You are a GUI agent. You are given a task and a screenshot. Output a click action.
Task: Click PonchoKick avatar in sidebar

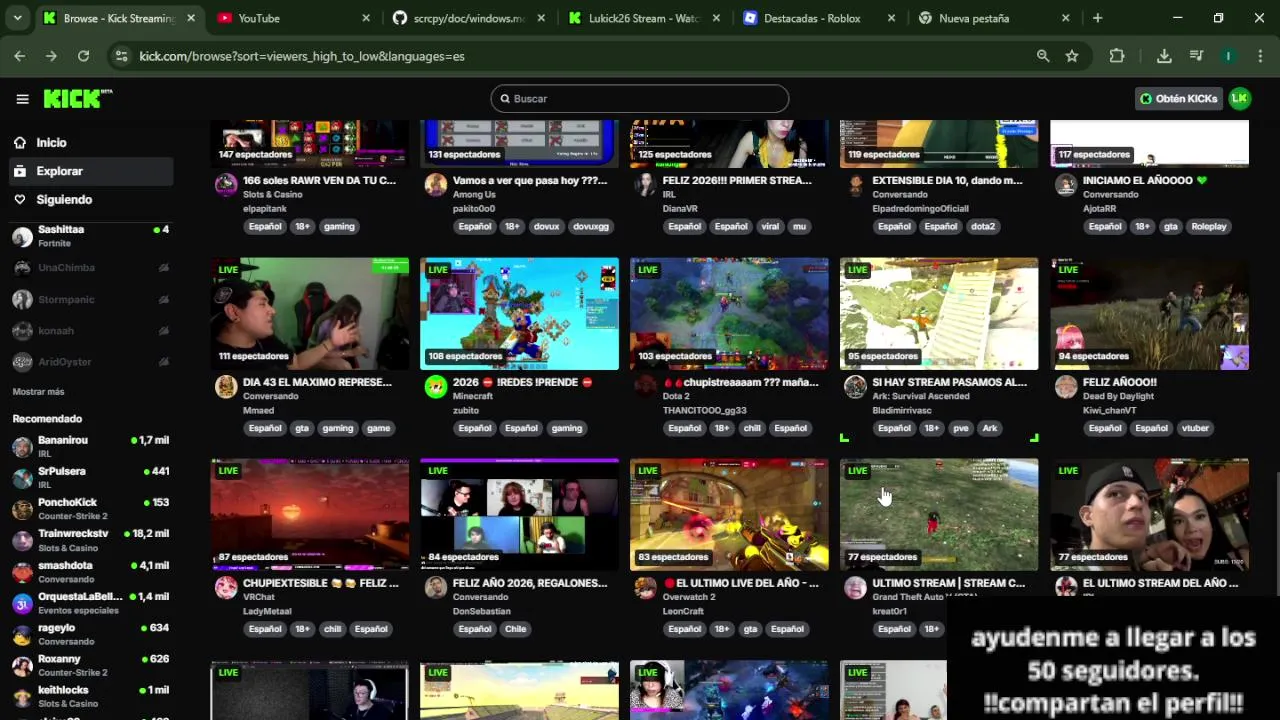coord(22,510)
